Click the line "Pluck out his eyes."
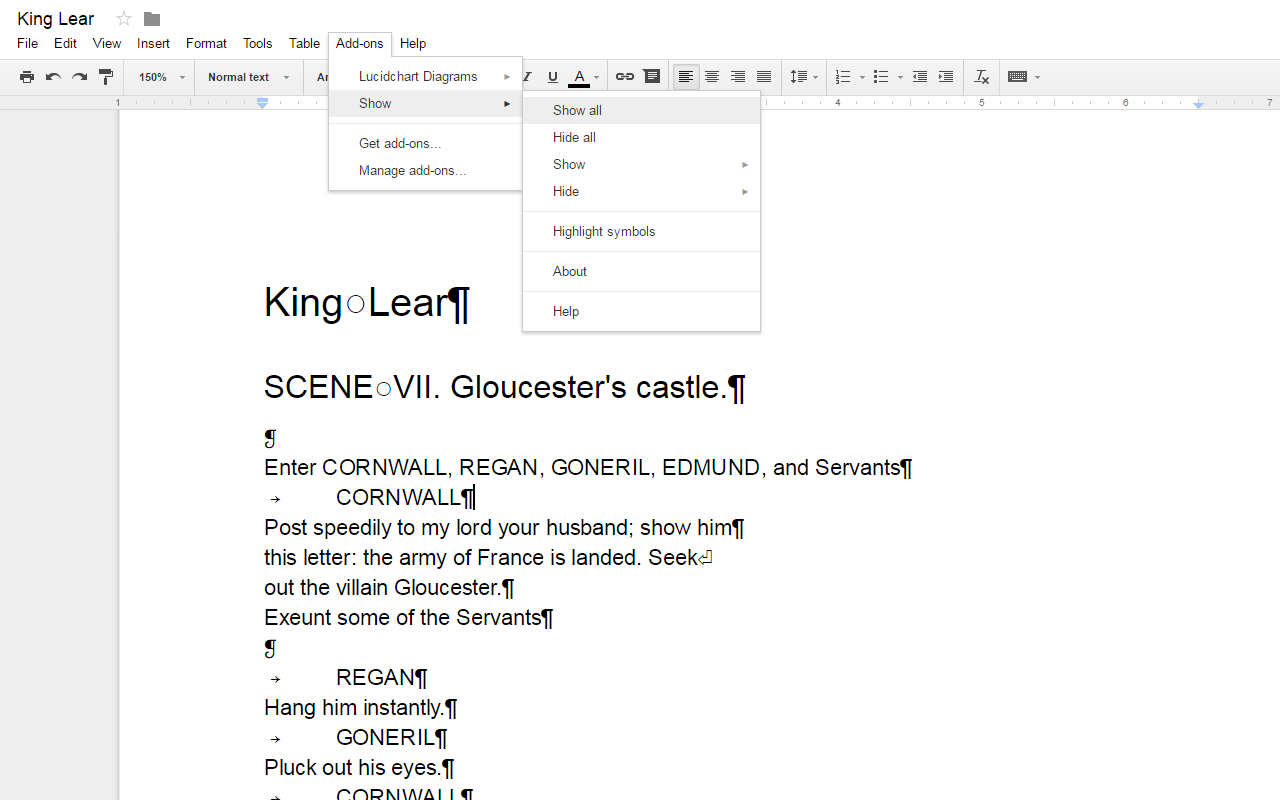 coord(359,768)
